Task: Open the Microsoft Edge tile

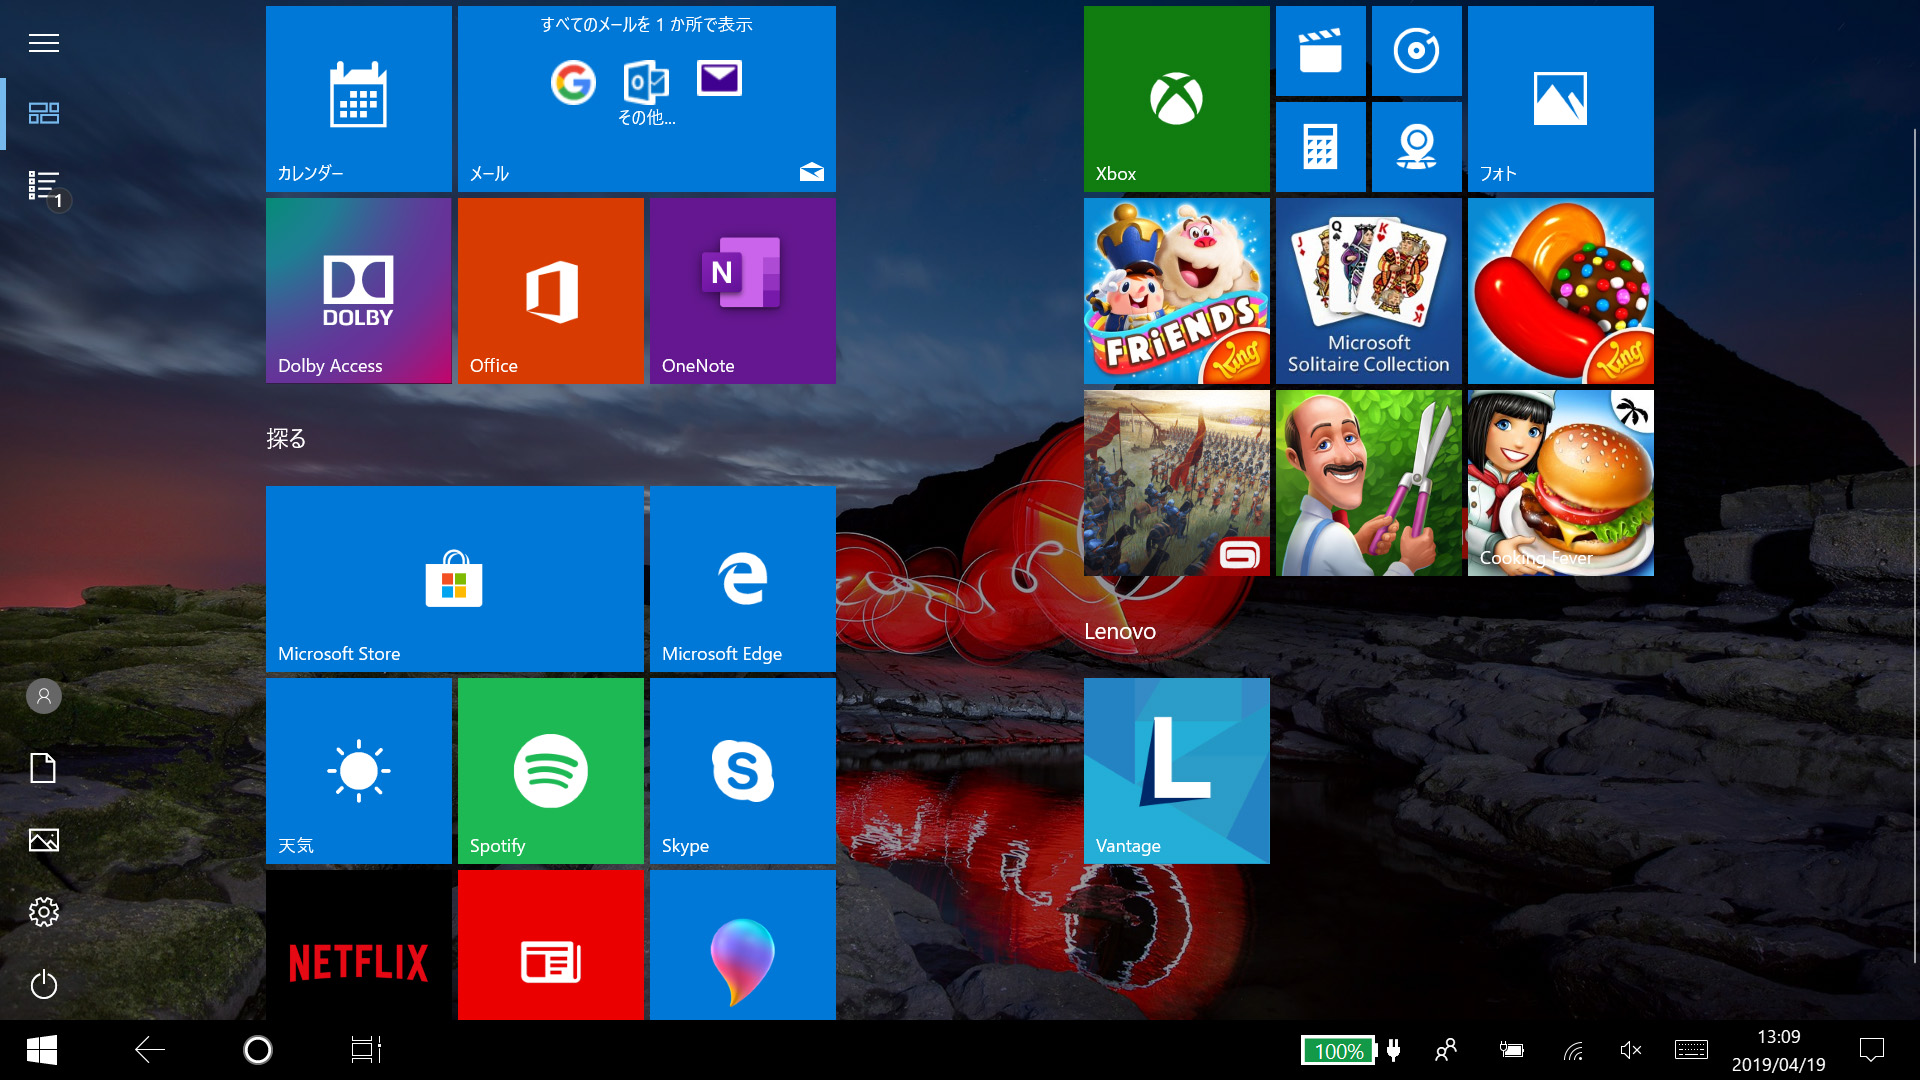Action: tap(742, 578)
